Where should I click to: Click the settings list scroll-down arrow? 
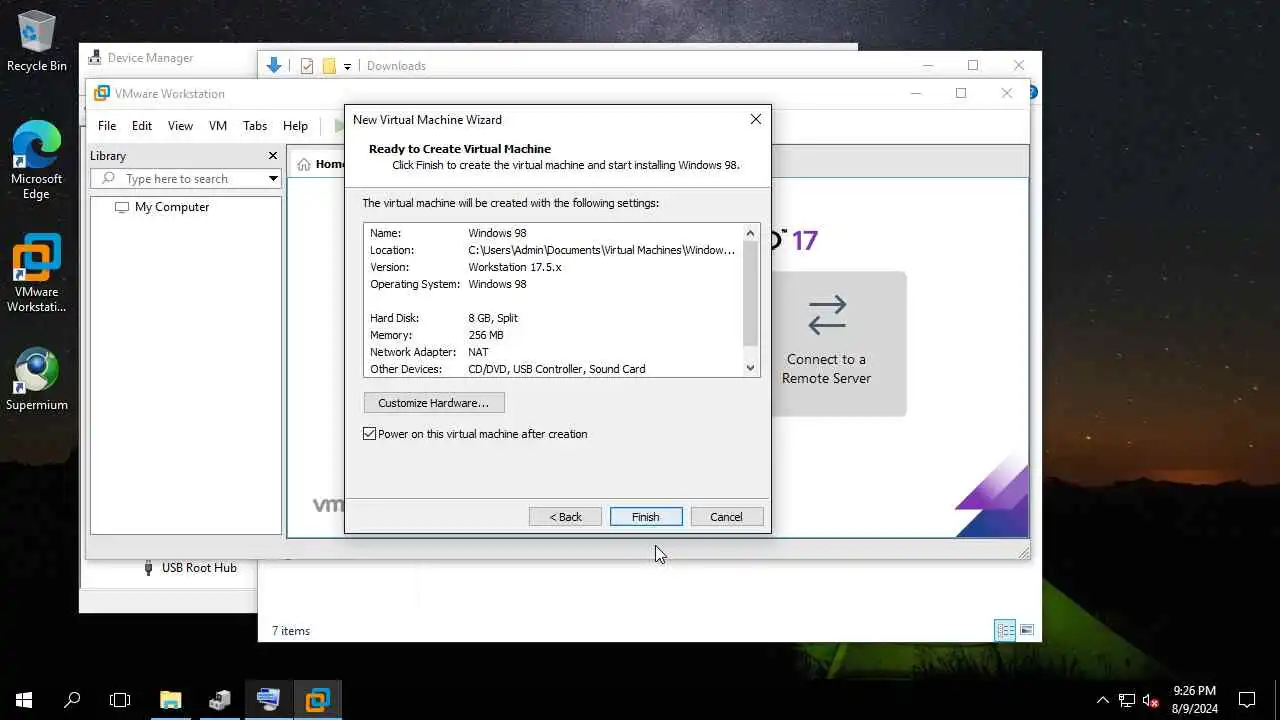751,368
